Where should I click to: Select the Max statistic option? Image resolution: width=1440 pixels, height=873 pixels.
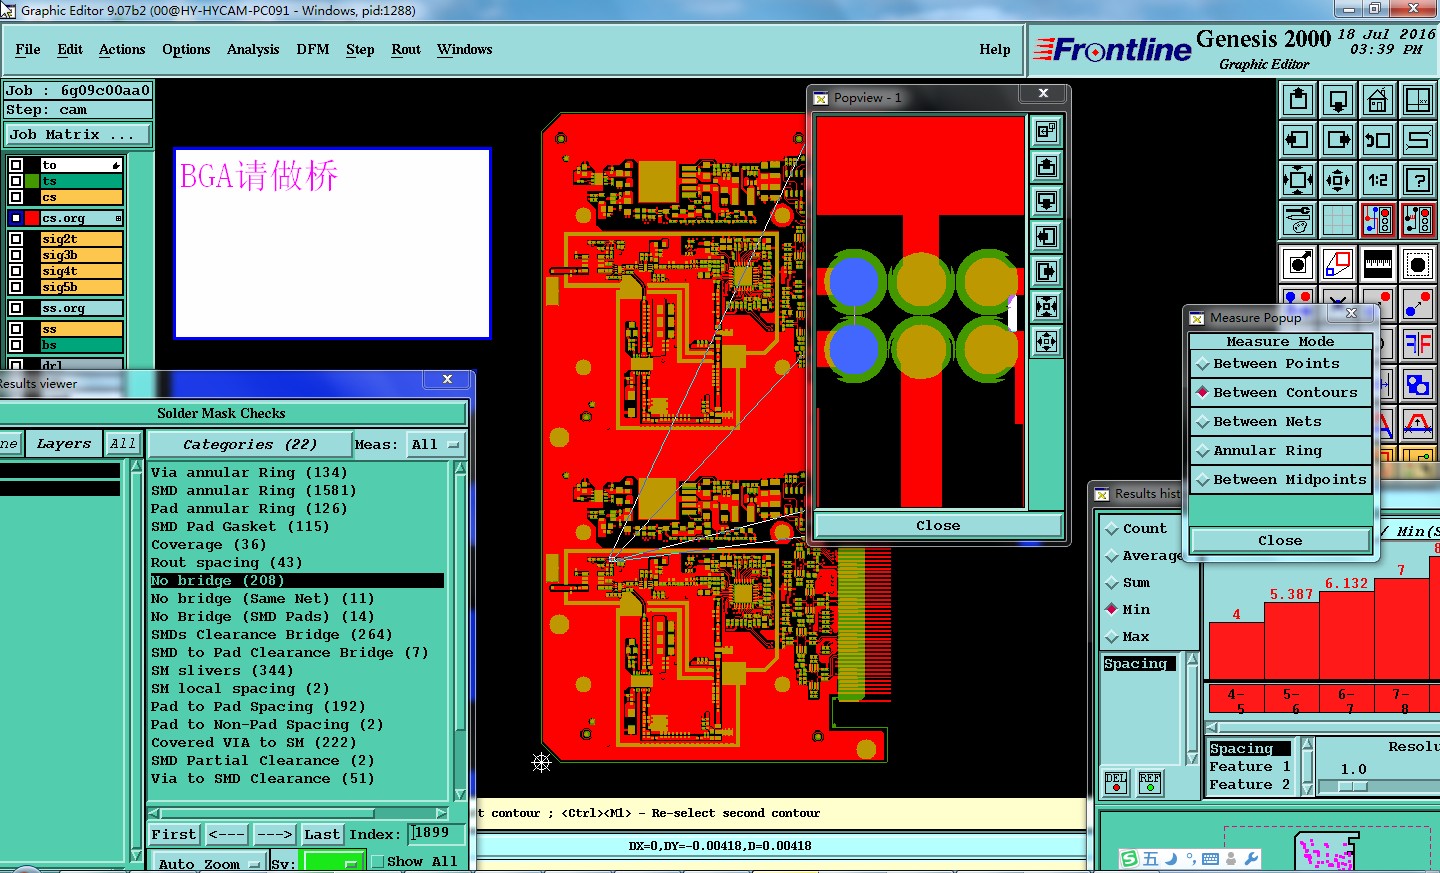click(x=1128, y=637)
